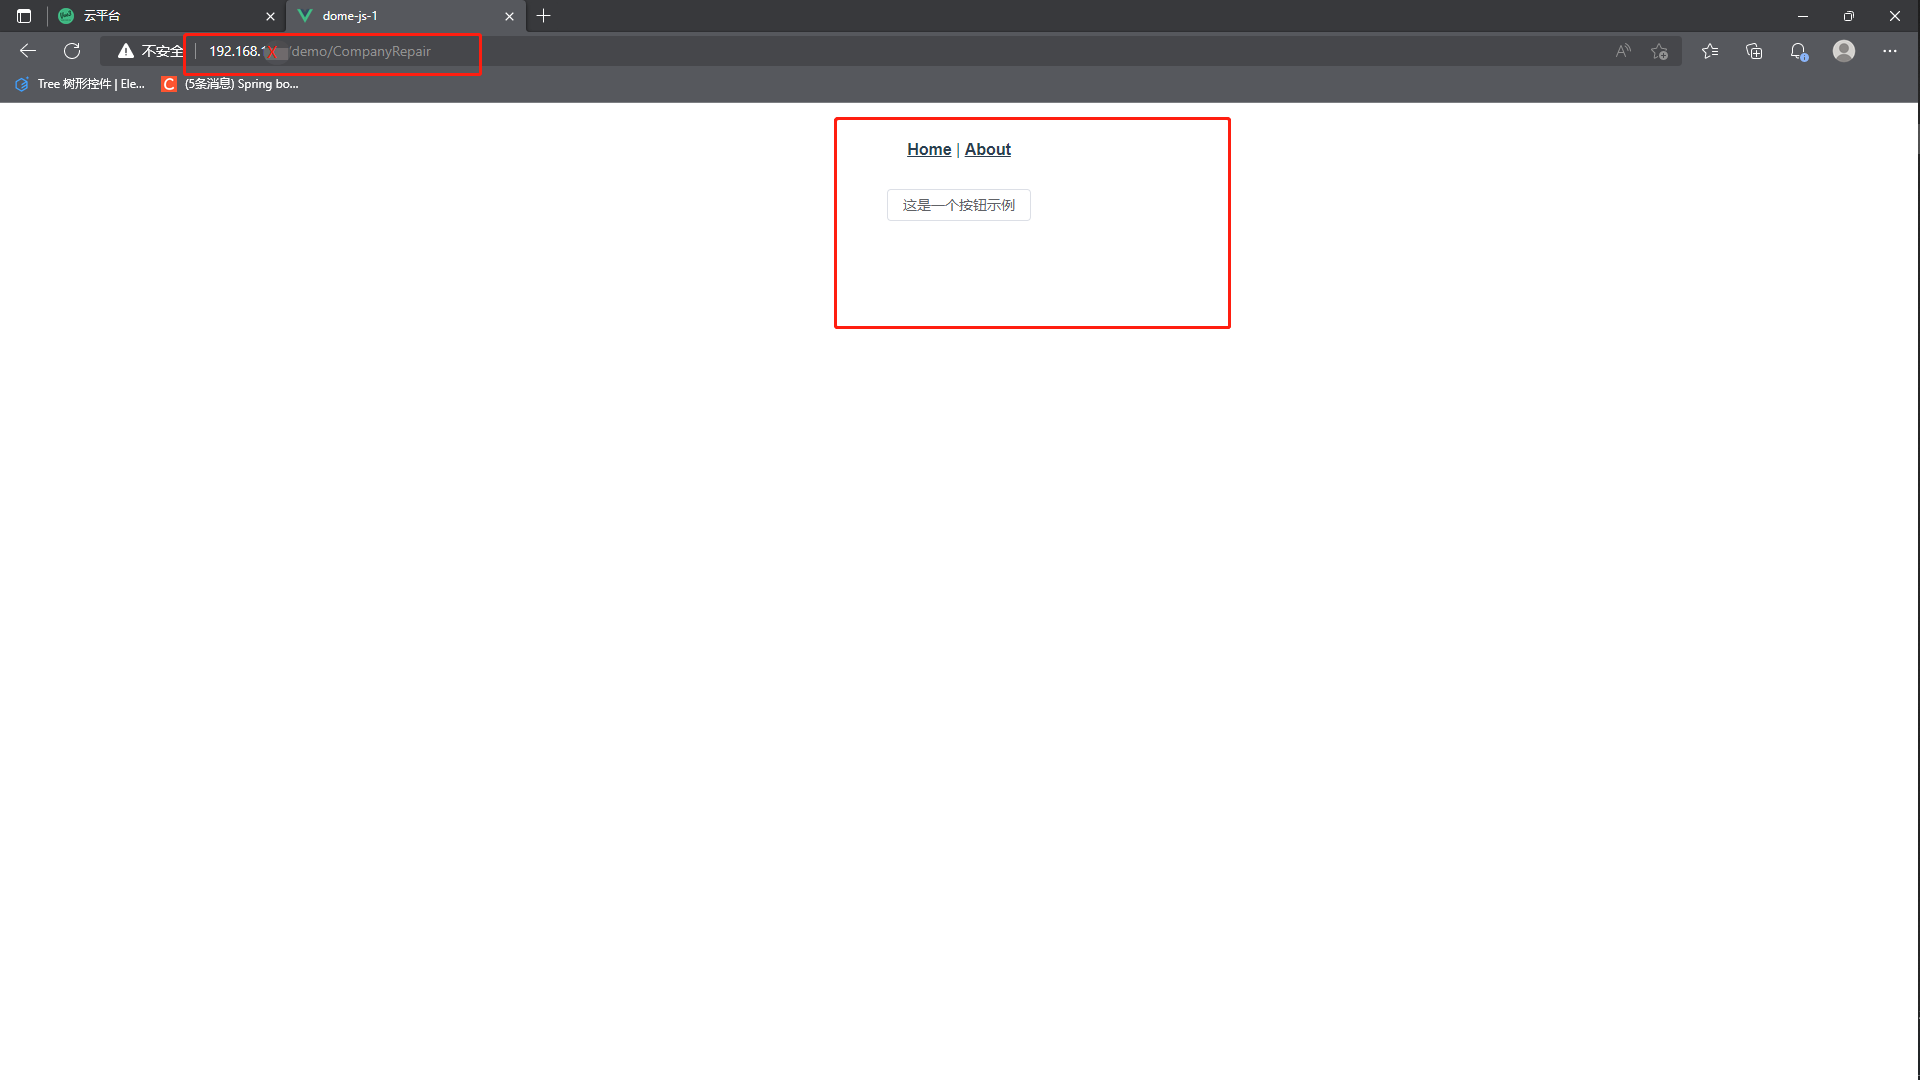Click the About navigation link
The image size is (1920, 1080).
987,149
